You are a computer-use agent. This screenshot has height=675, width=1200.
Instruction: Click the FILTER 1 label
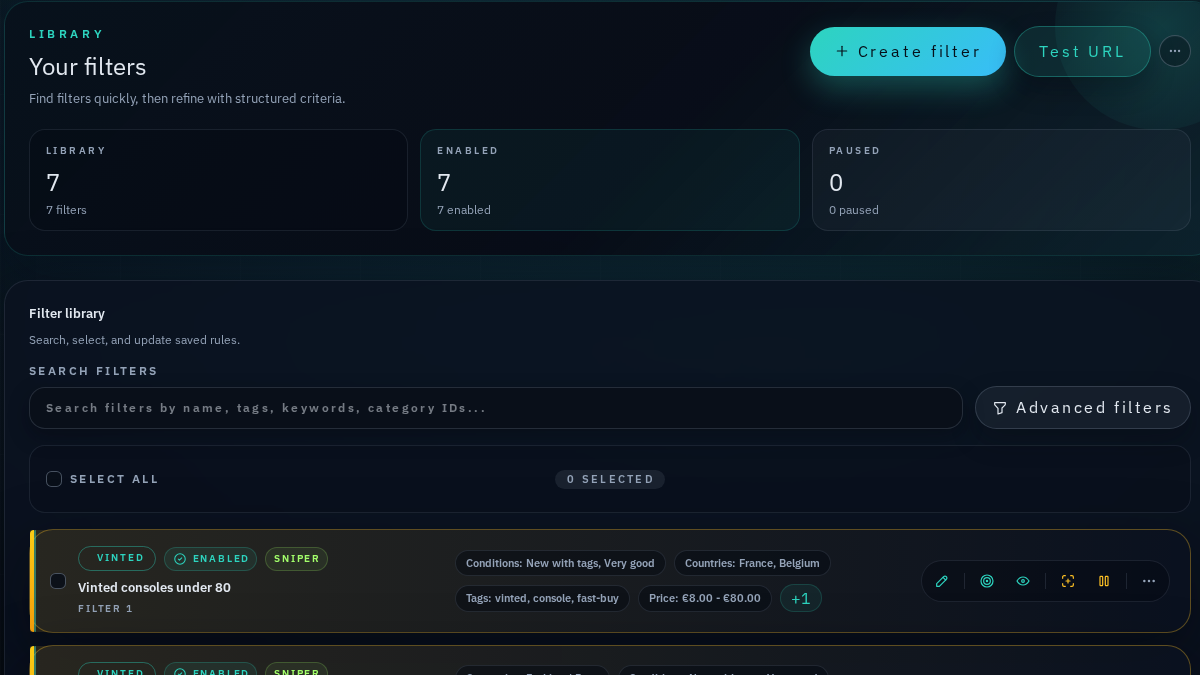click(x=105, y=608)
